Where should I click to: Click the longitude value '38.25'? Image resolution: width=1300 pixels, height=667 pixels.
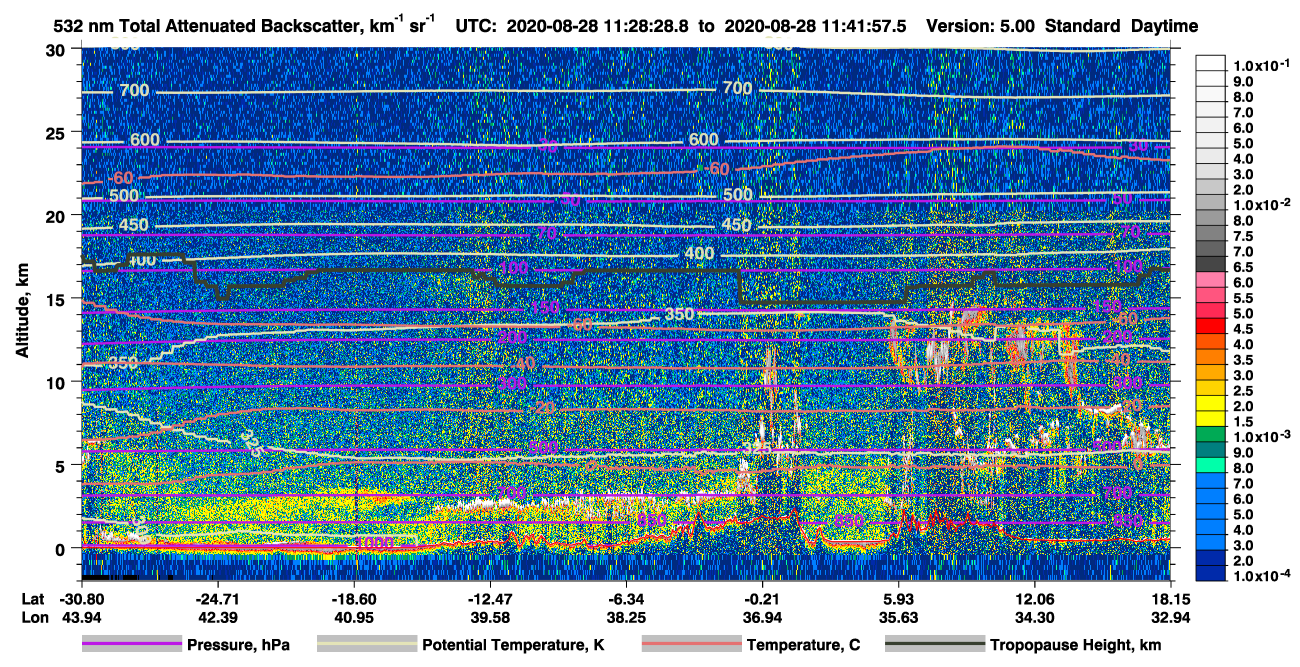coord(625,617)
